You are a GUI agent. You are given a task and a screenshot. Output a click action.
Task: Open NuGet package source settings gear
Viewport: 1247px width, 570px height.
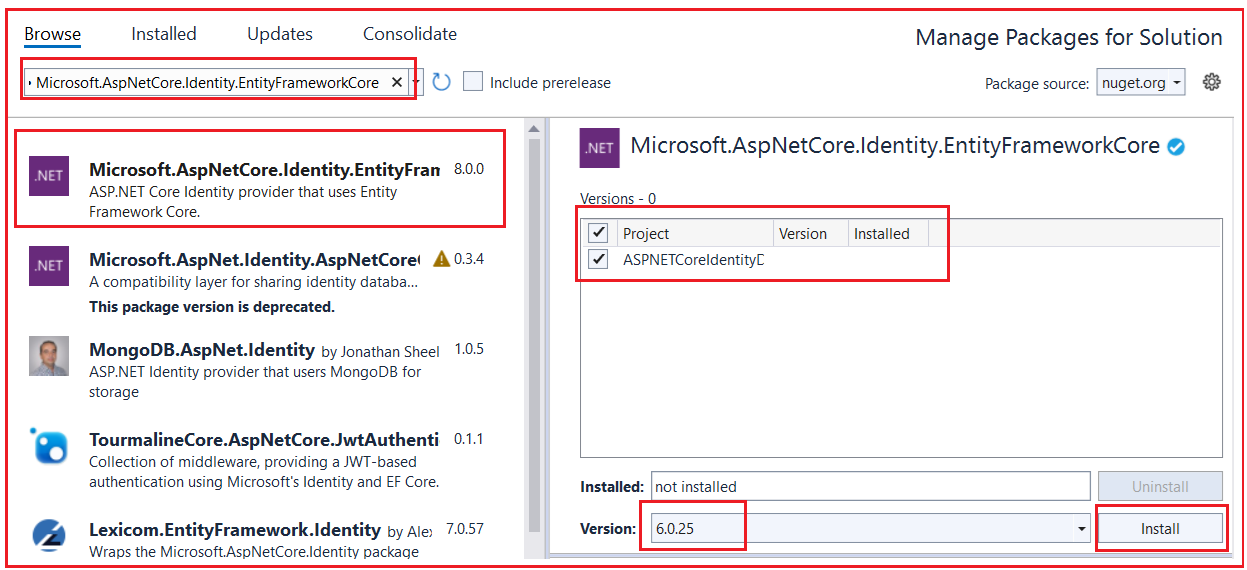1212,82
